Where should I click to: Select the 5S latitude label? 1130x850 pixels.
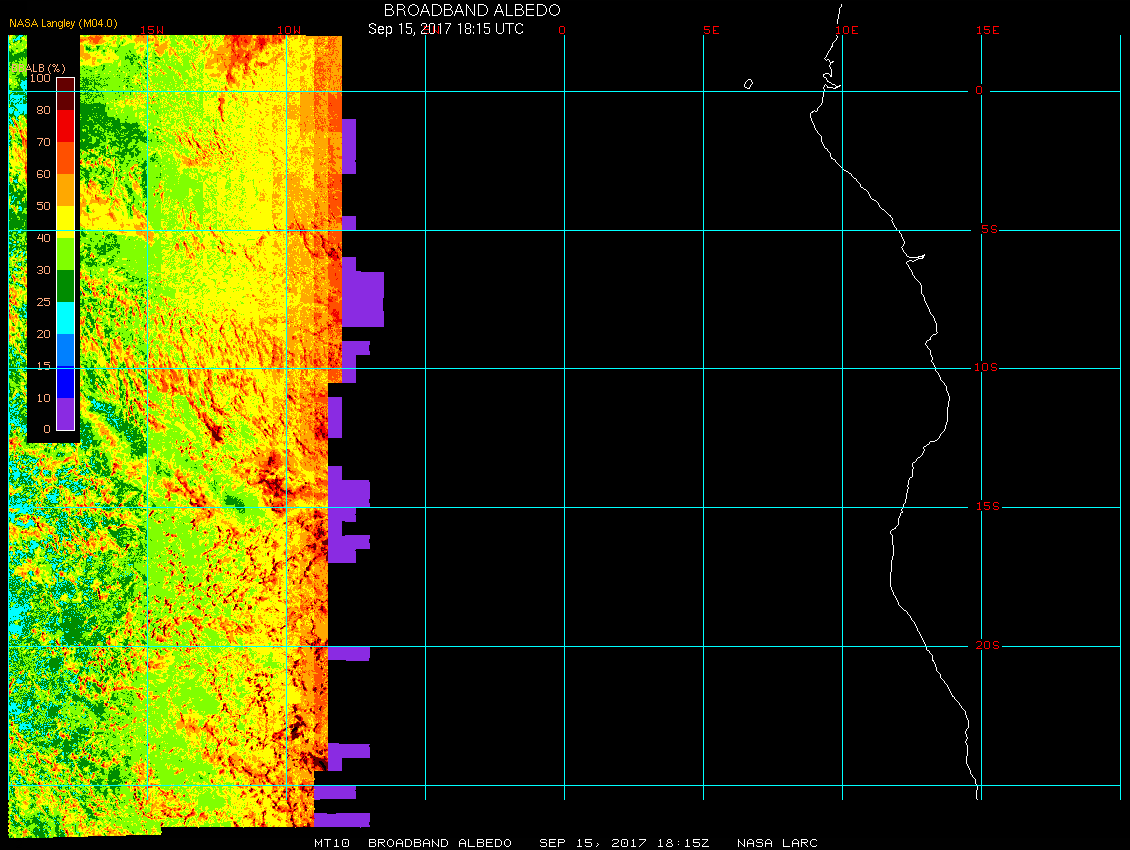(987, 230)
